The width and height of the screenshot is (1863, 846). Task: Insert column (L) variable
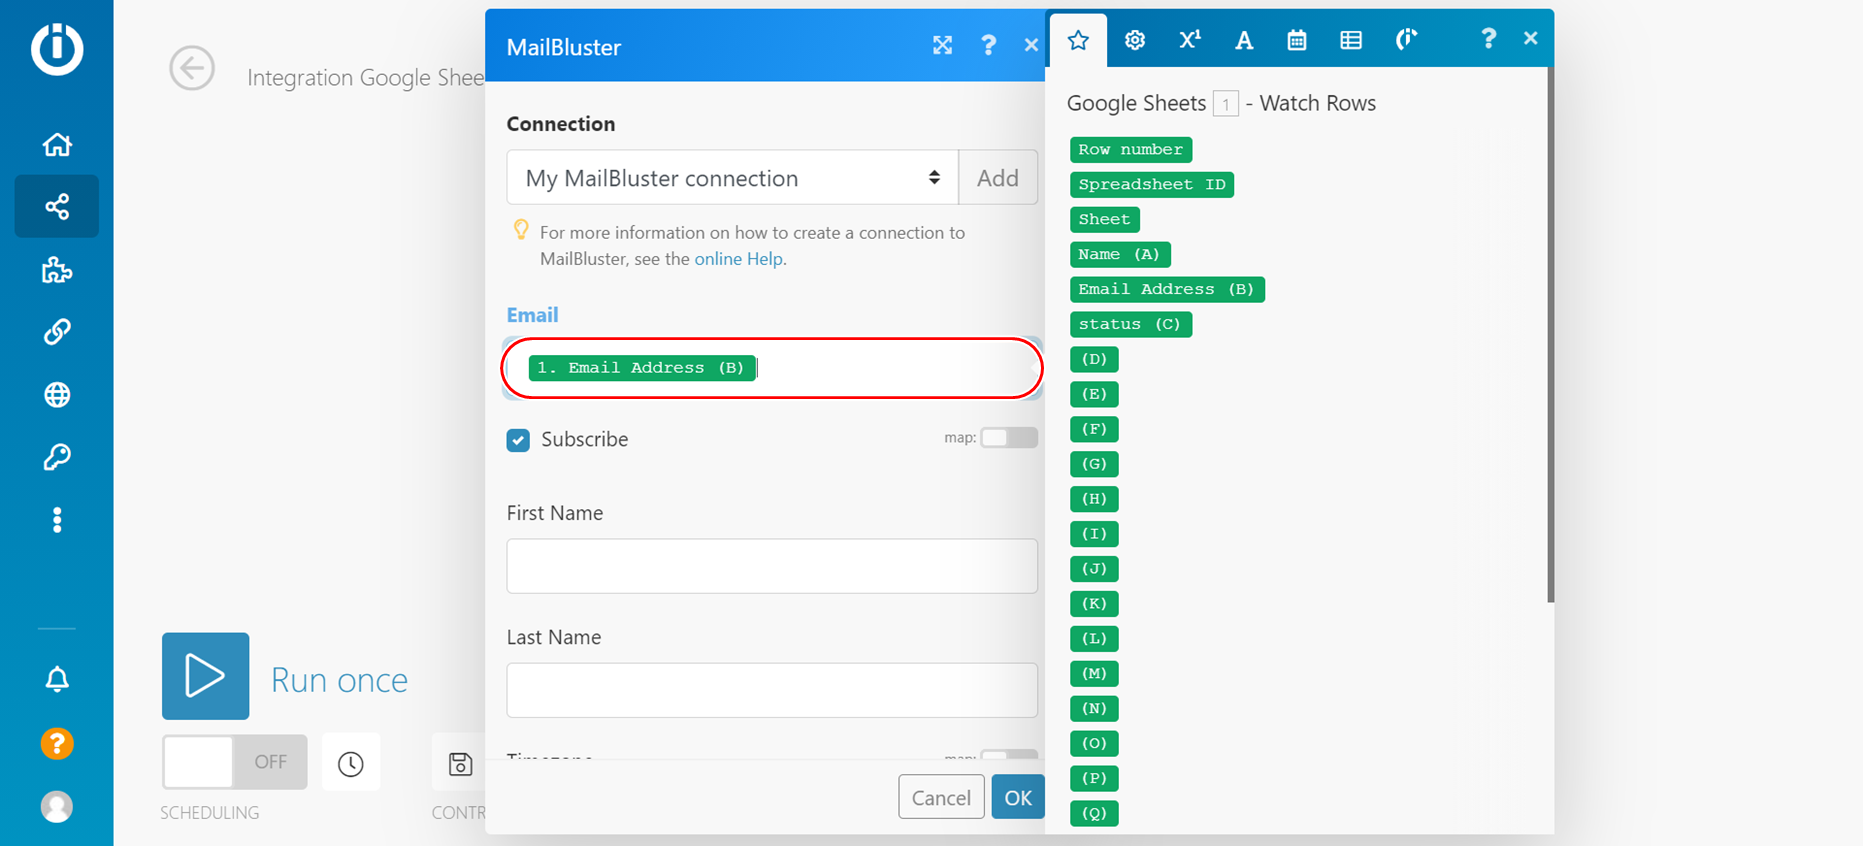1094,639
